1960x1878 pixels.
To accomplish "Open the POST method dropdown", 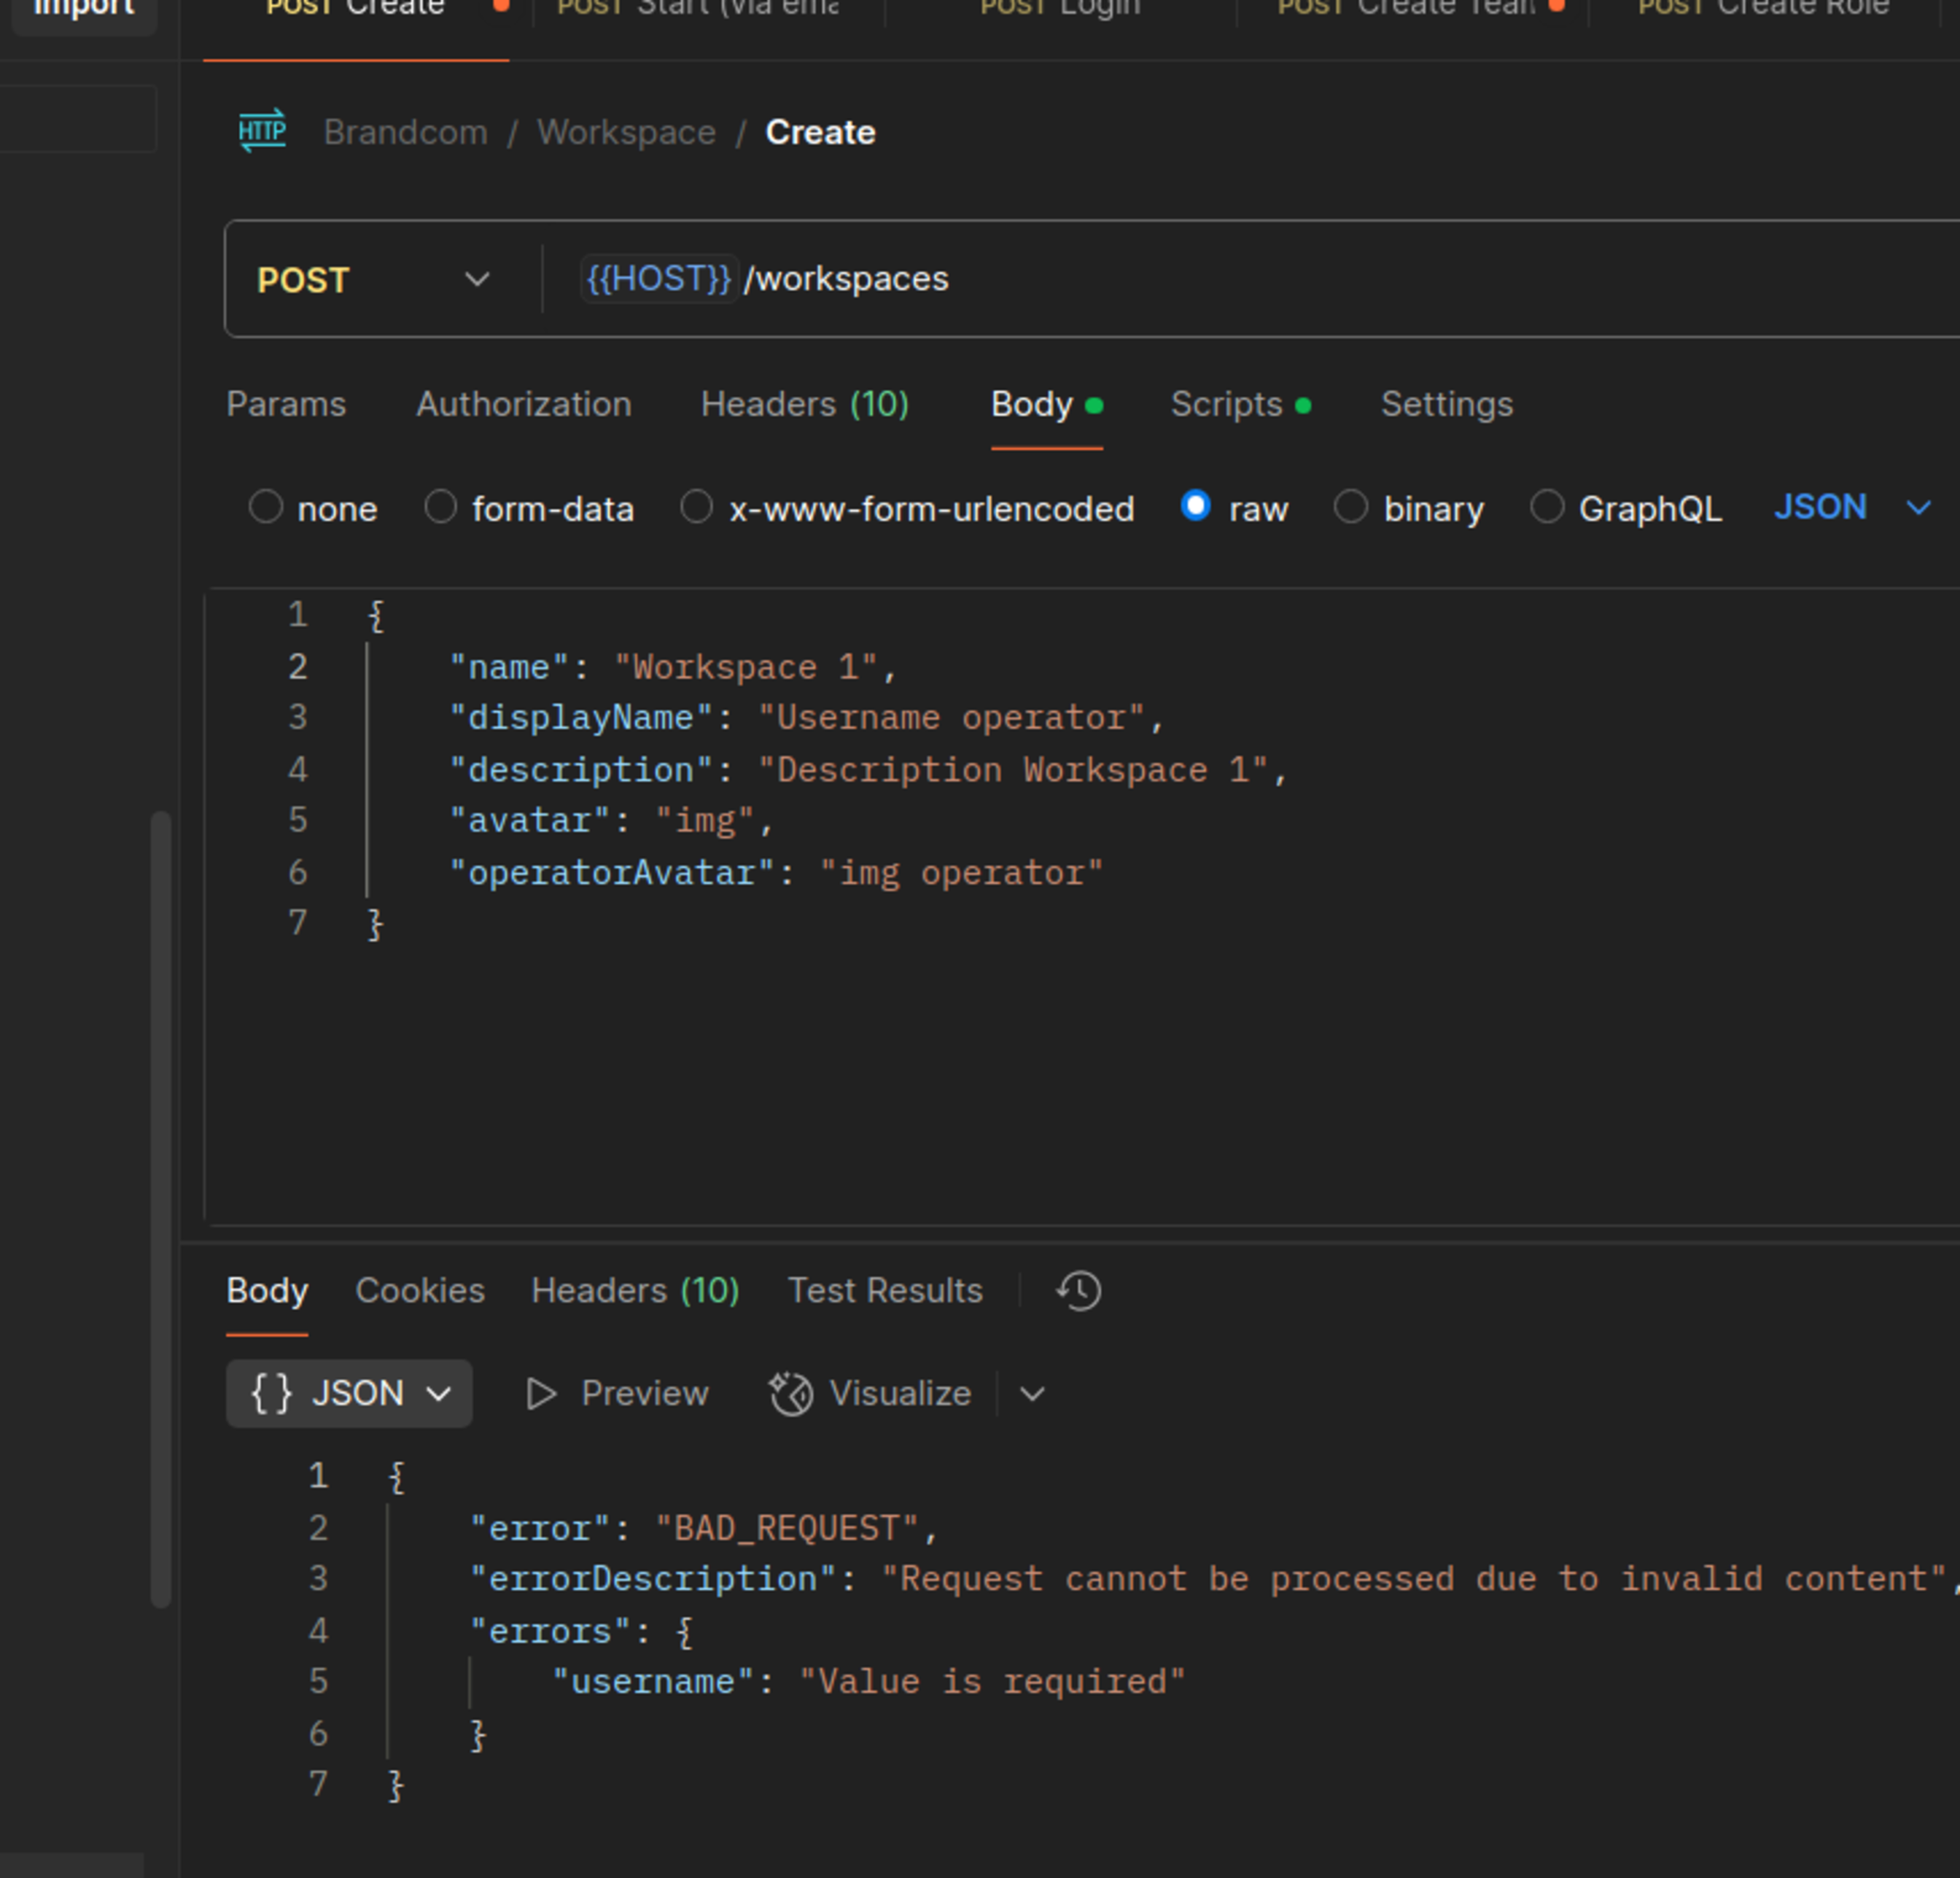I will coord(374,280).
